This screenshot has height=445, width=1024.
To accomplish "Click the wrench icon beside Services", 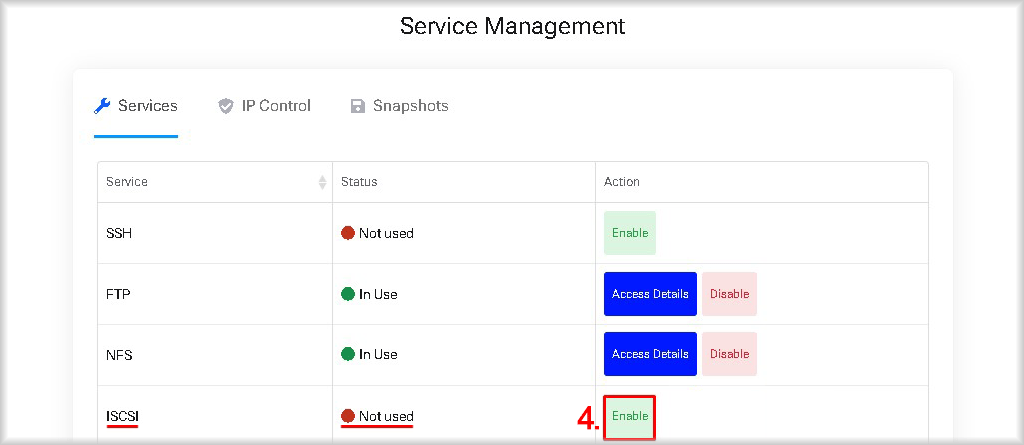I will (102, 106).
